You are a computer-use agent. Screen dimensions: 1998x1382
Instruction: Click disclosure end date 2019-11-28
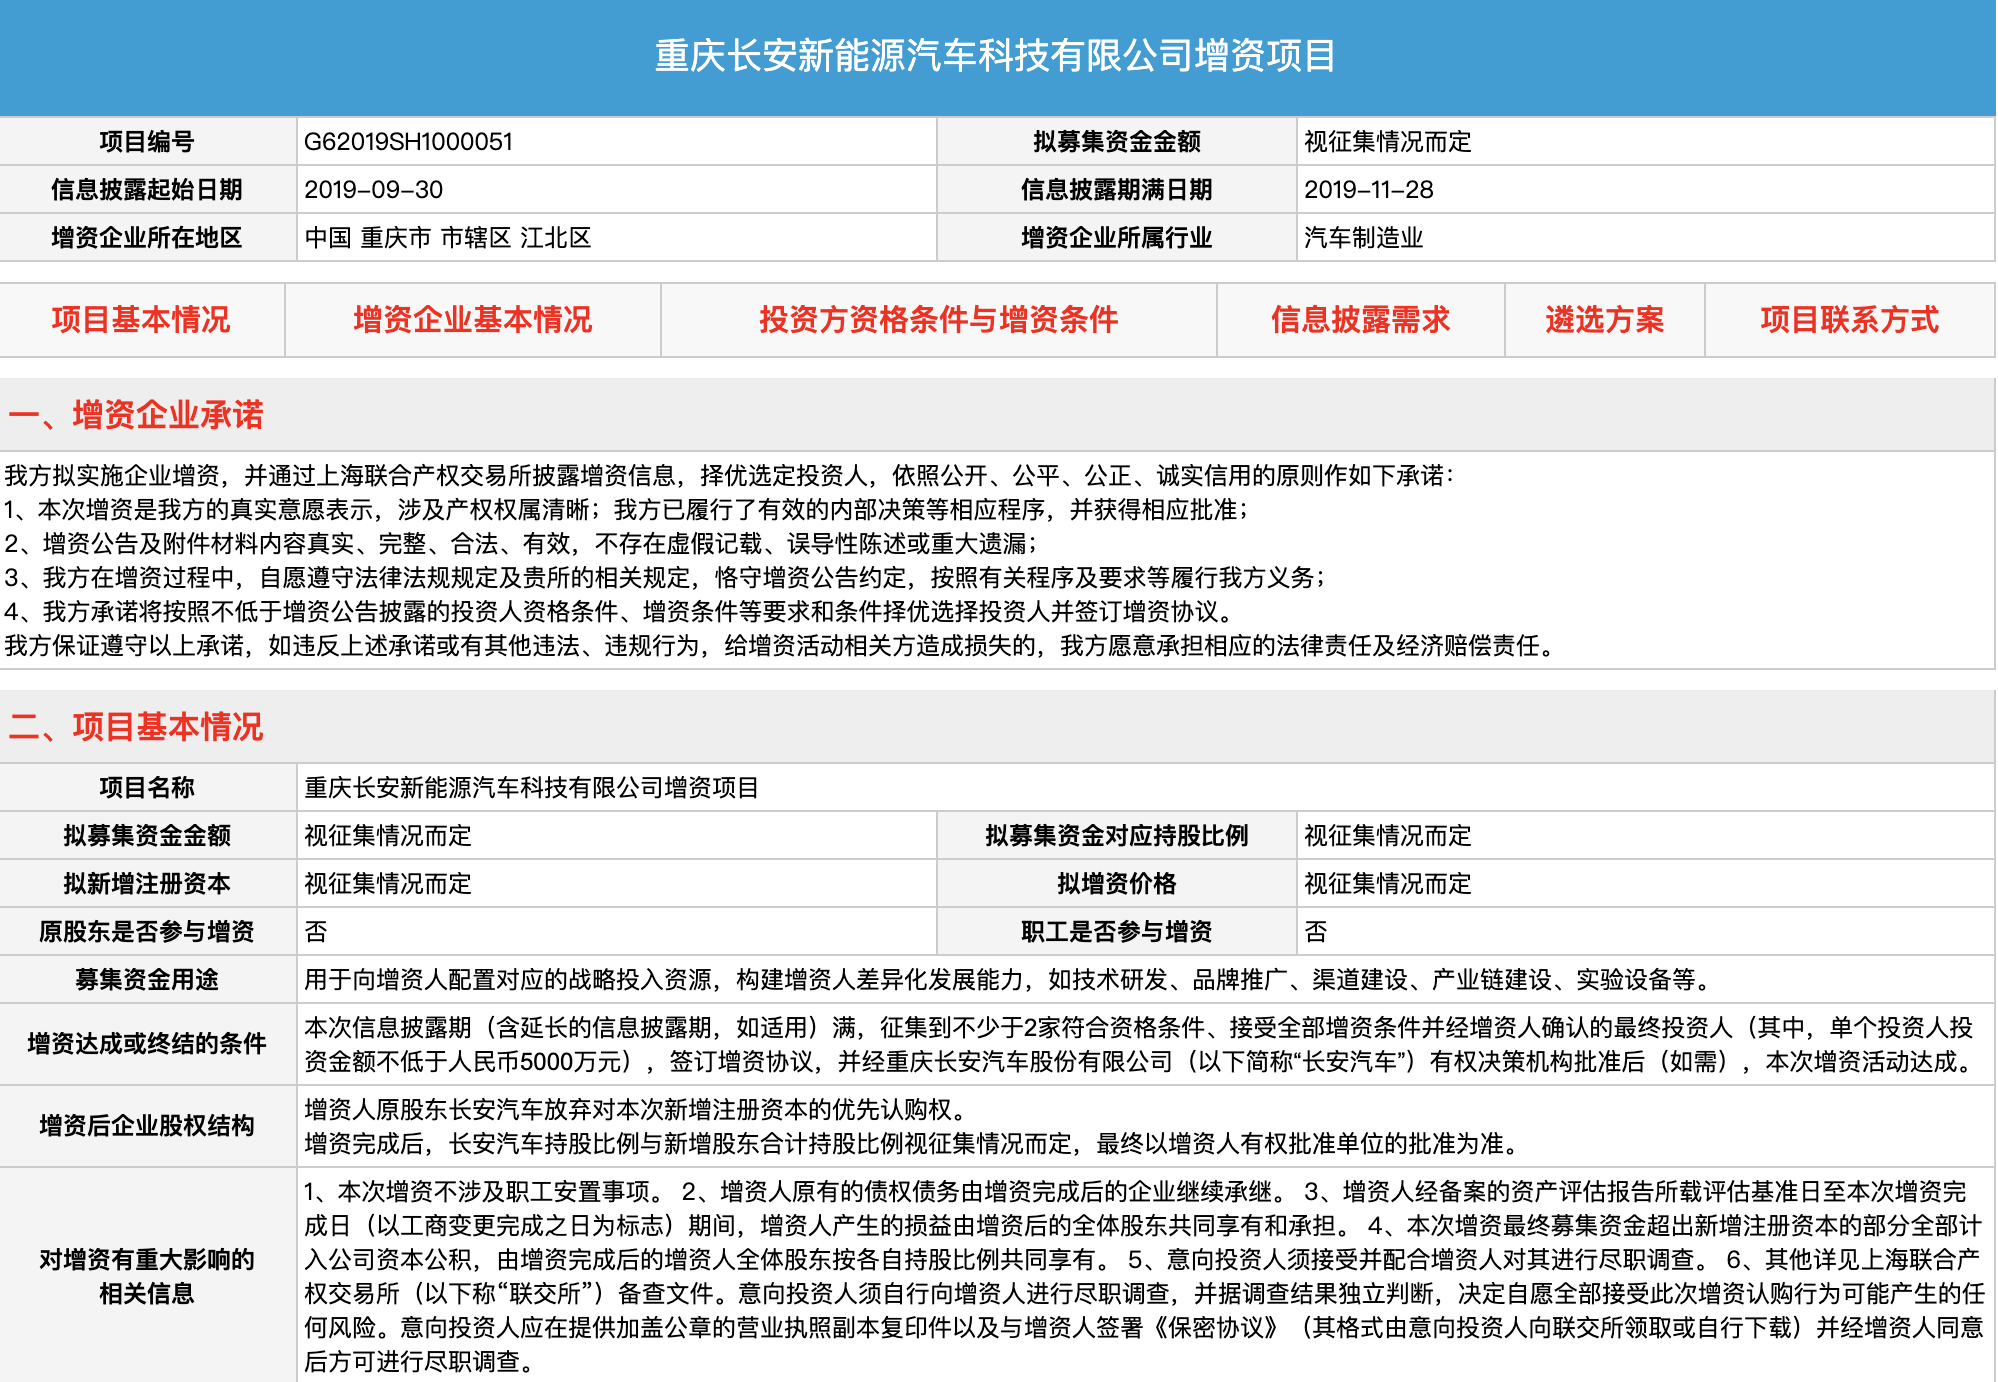[1369, 190]
